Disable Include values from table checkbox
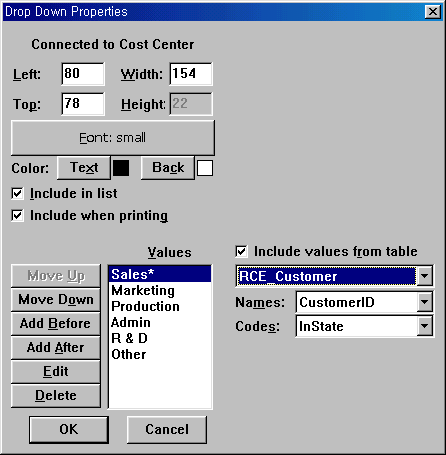The width and height of the screenshot is (446, 455). pos(242,251)
